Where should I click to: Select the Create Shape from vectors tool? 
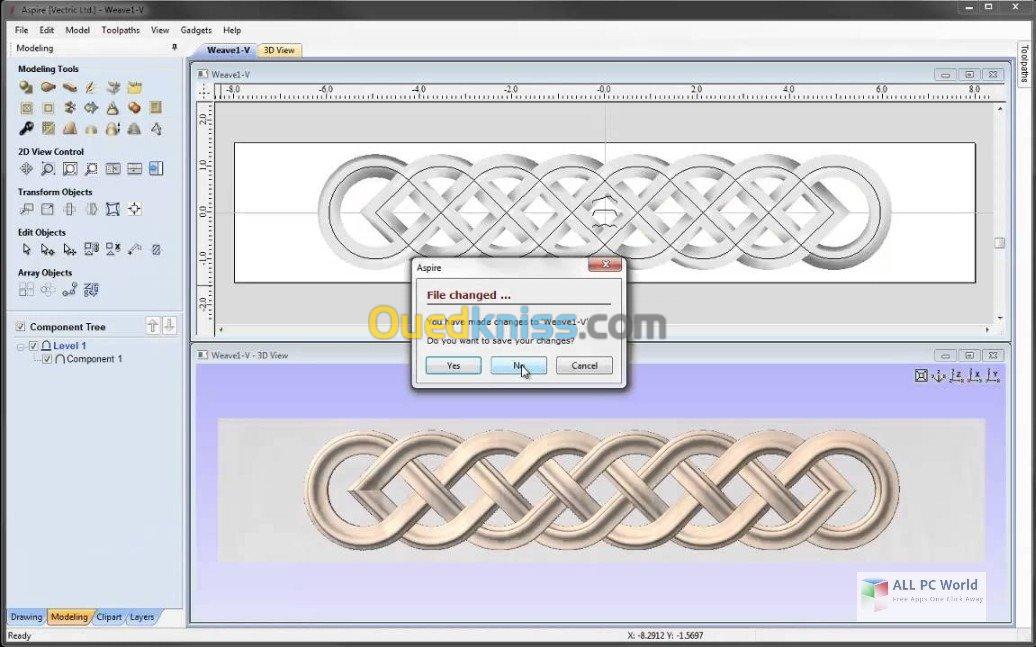(26, 87)
